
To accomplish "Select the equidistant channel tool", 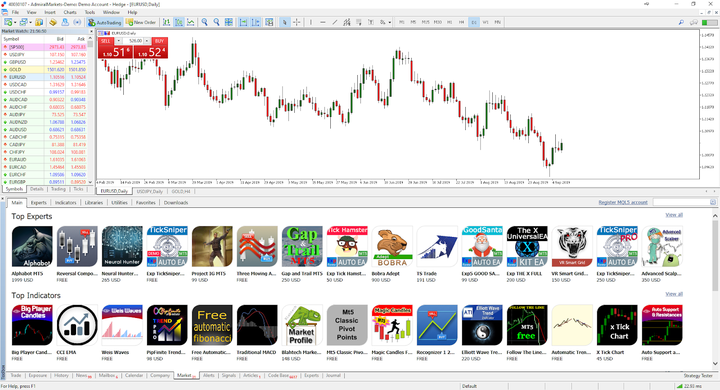I will point(347,22).
